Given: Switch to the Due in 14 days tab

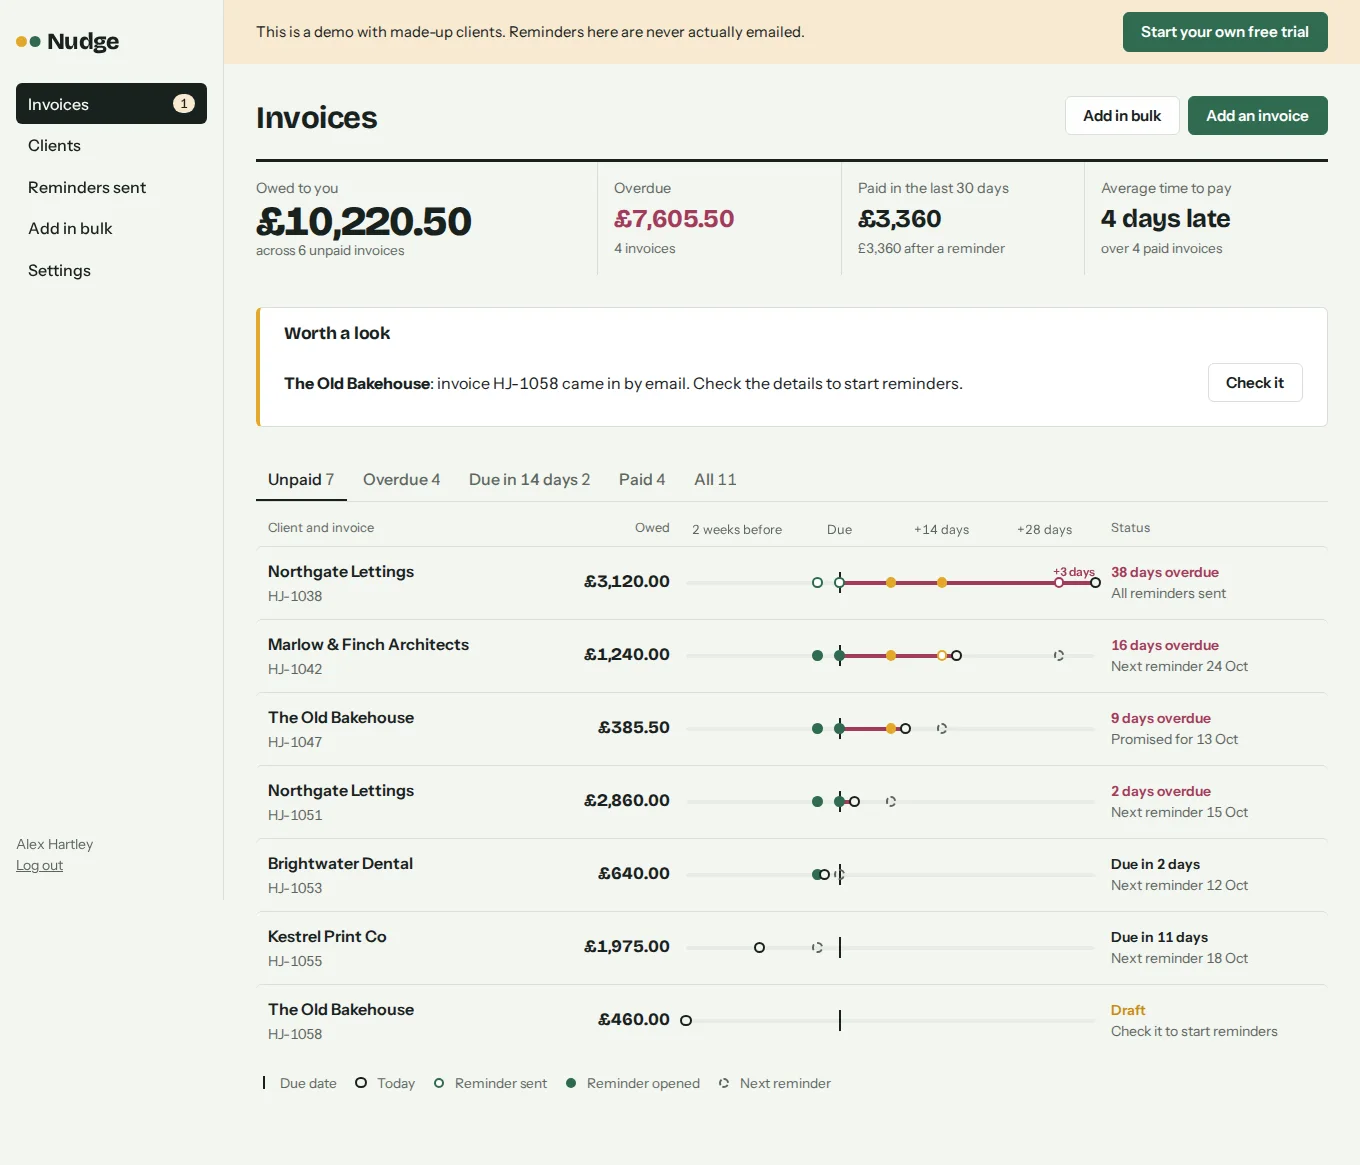Looking at the screenshot, I should 529,480.
